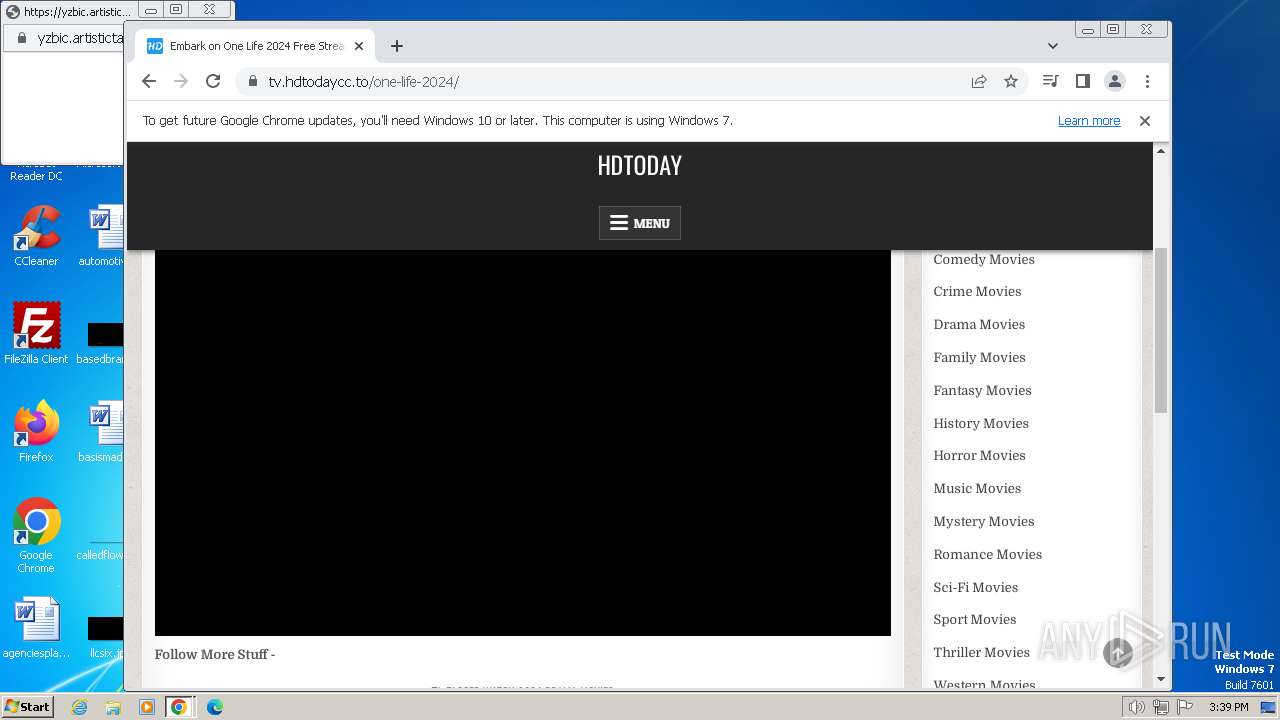Open Sci-Fi Movies category
This screenshot has height=720, width=1280.
click(x=975, y=587)
